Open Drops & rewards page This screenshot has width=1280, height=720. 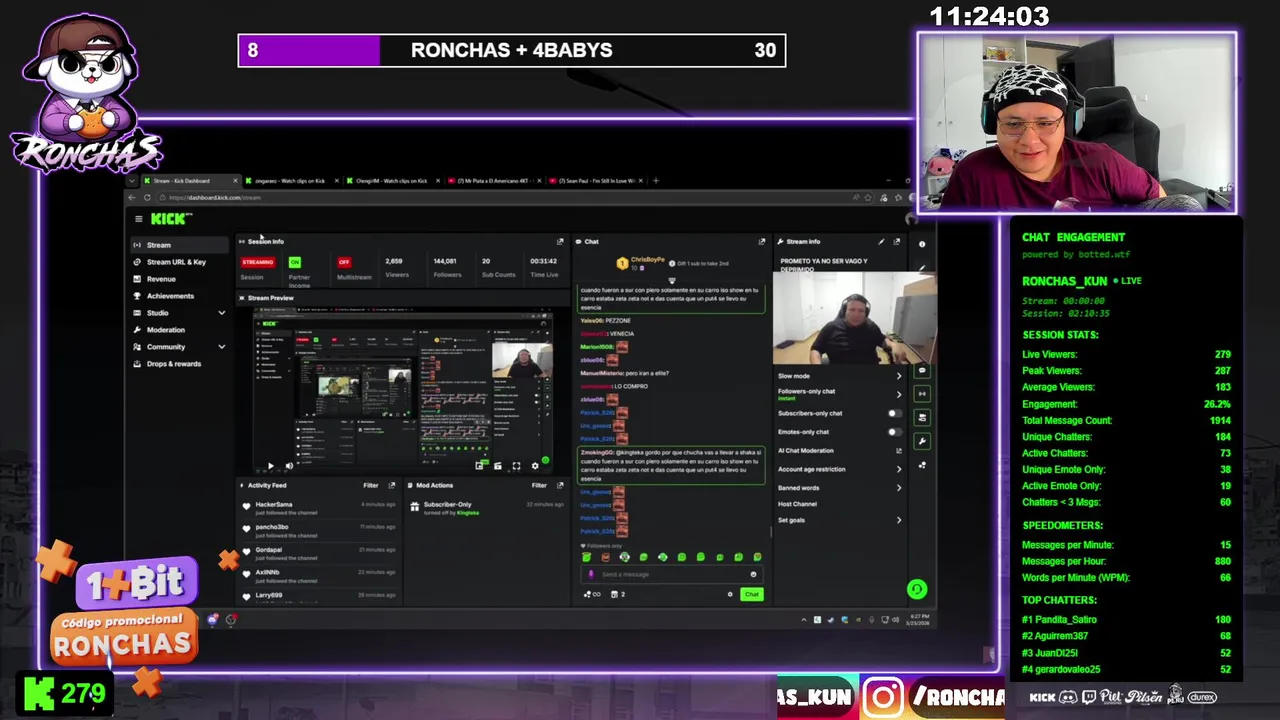(174, 364)
